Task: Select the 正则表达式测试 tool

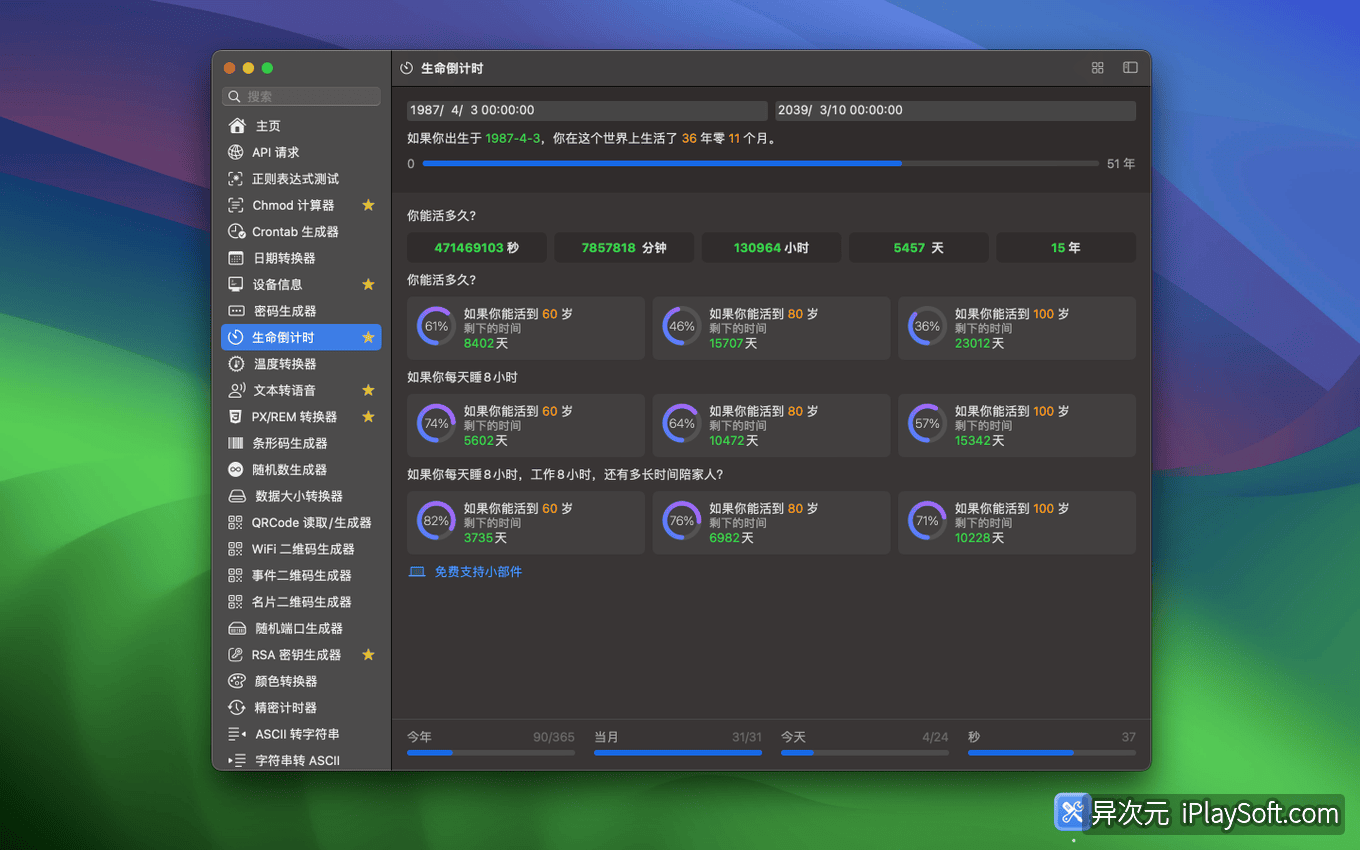Action: [296, 178]
